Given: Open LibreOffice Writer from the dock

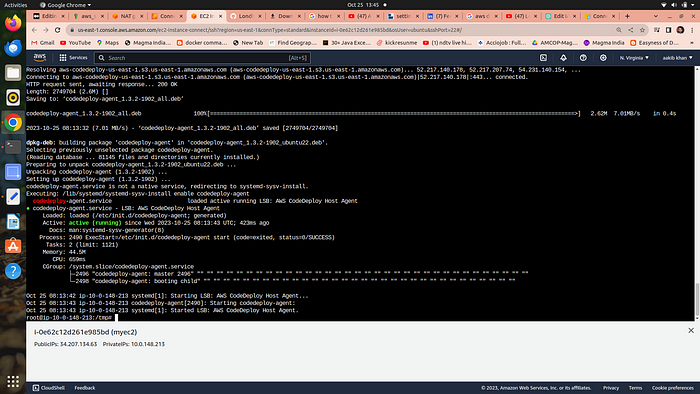Looking at the screenshot, I should (x=13, y=221).
